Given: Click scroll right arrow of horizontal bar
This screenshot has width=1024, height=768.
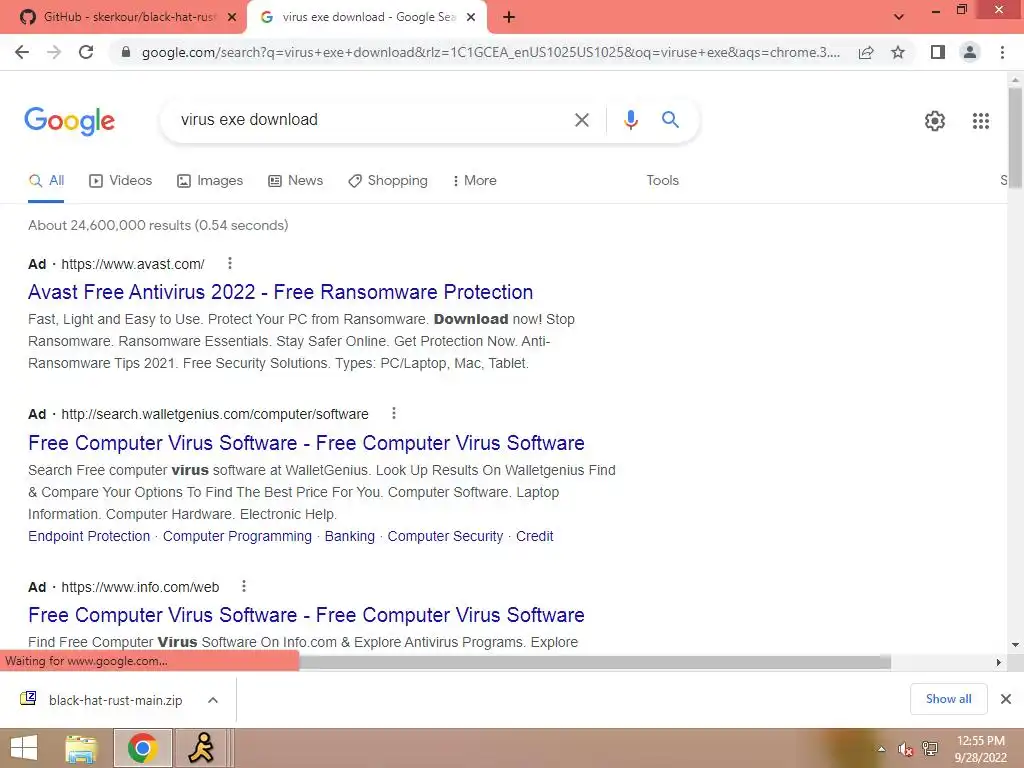Looking at the screenshot, I should point(999,663).
